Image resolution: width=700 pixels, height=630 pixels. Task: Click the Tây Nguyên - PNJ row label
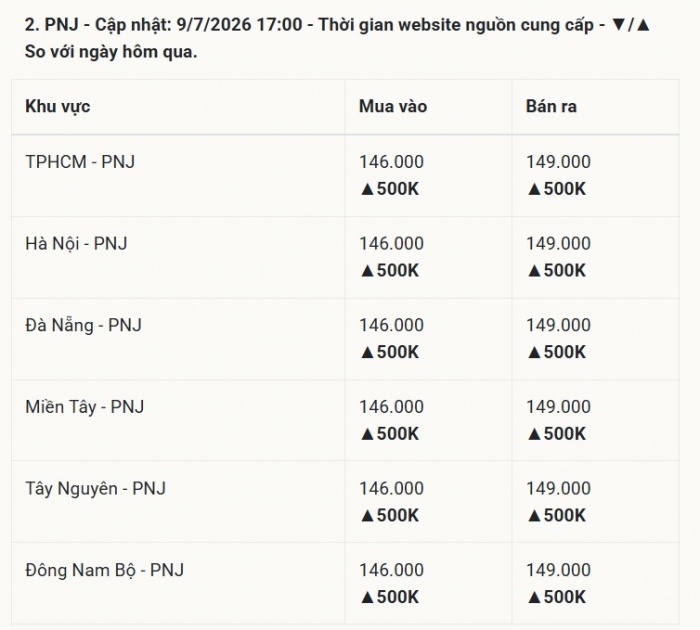coord(96,489)
